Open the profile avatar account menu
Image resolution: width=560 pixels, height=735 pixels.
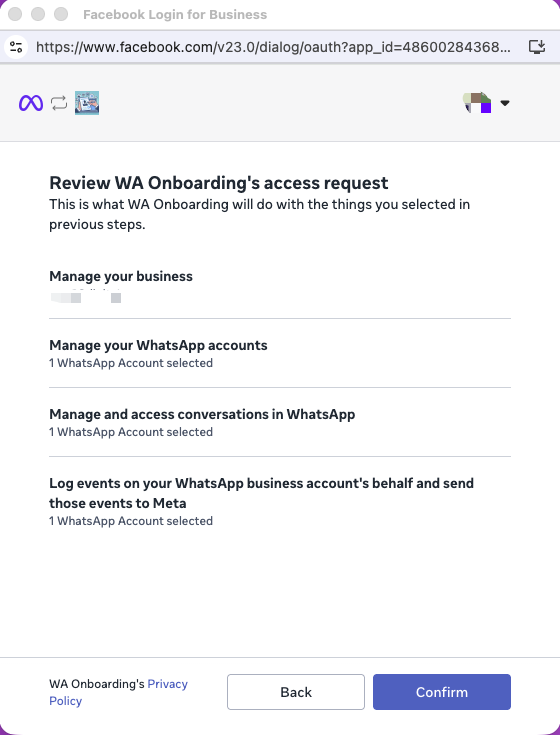click(478, 103)
